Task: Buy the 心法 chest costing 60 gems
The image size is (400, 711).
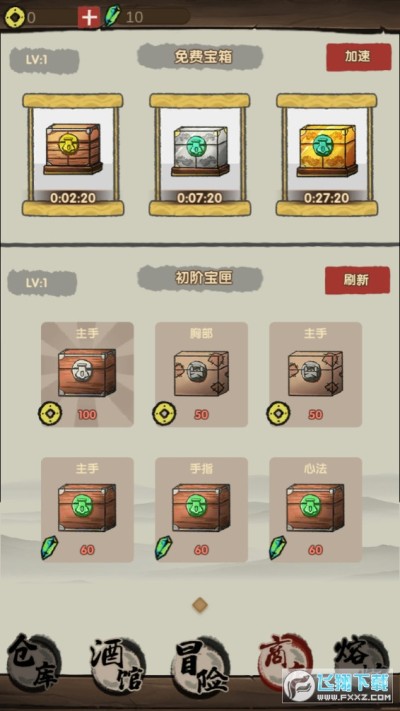Action: click(x=316, y=510)
